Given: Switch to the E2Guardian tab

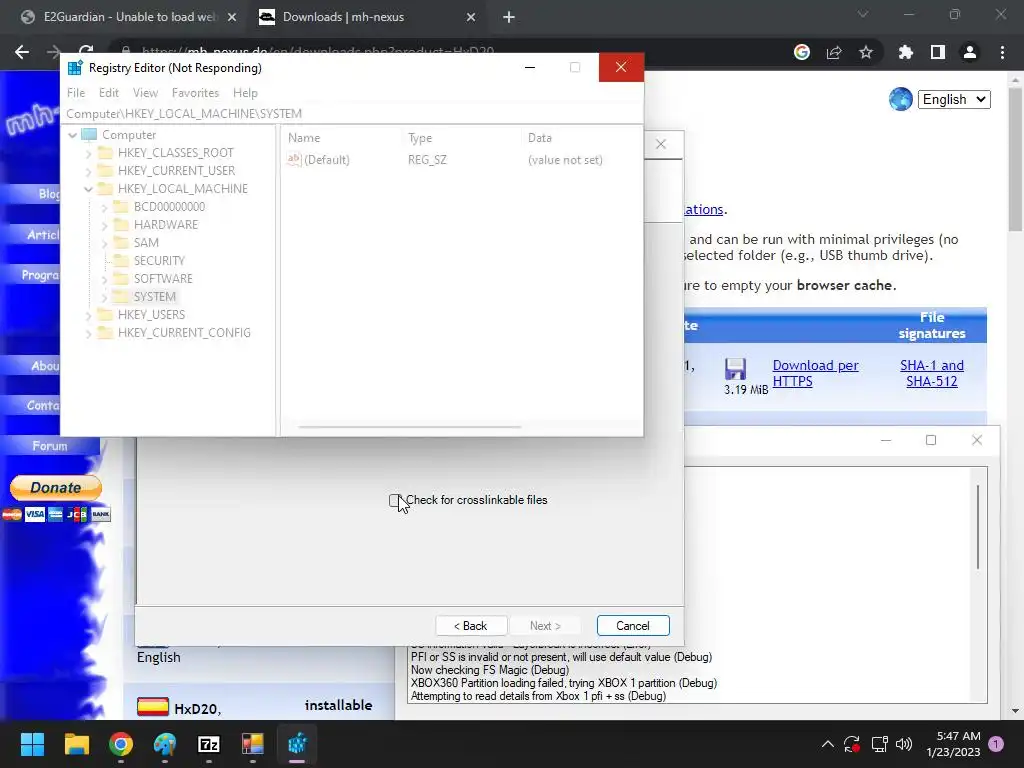Looking at the screenshot, I should click(129, 17).
